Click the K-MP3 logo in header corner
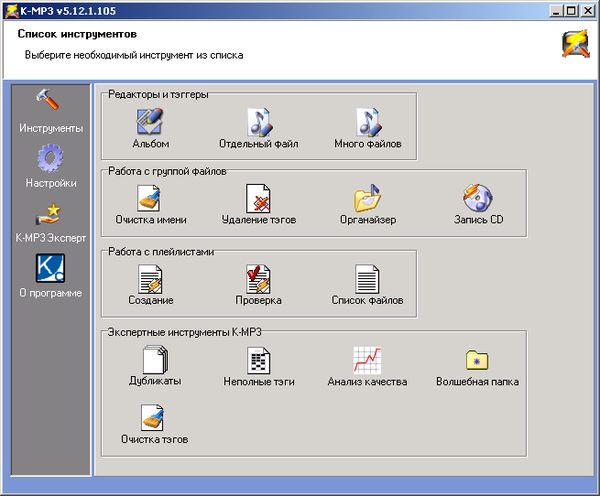The image size is (600, 496). pos(576,44)
